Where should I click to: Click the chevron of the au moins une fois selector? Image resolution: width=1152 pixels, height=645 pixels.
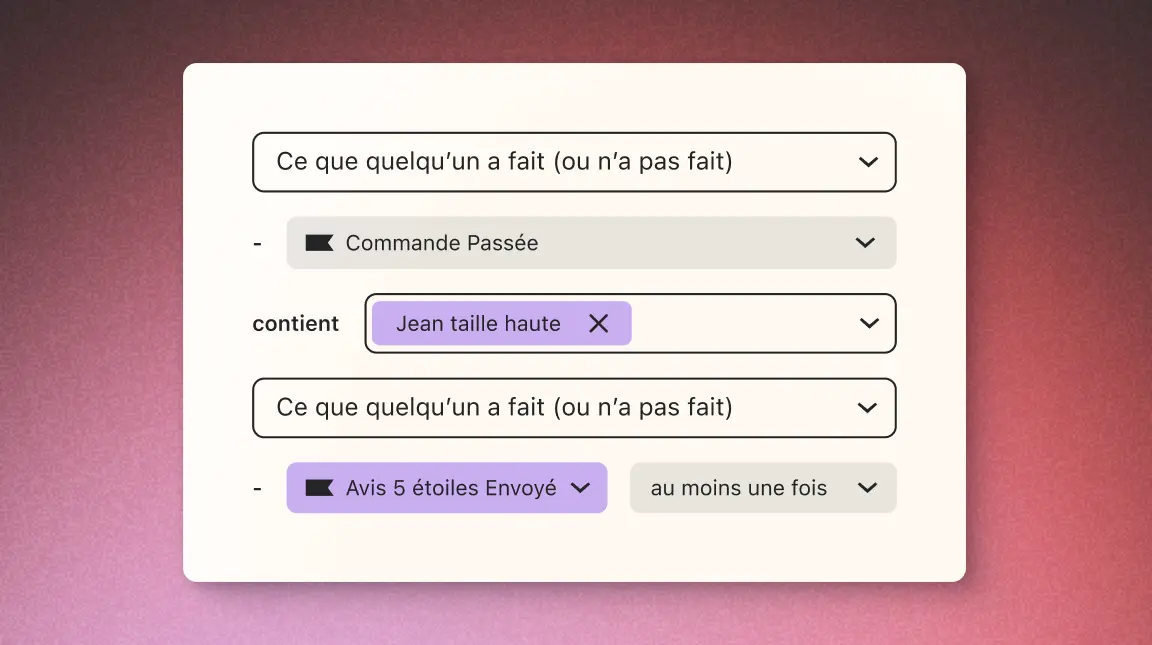coord(866,488)
